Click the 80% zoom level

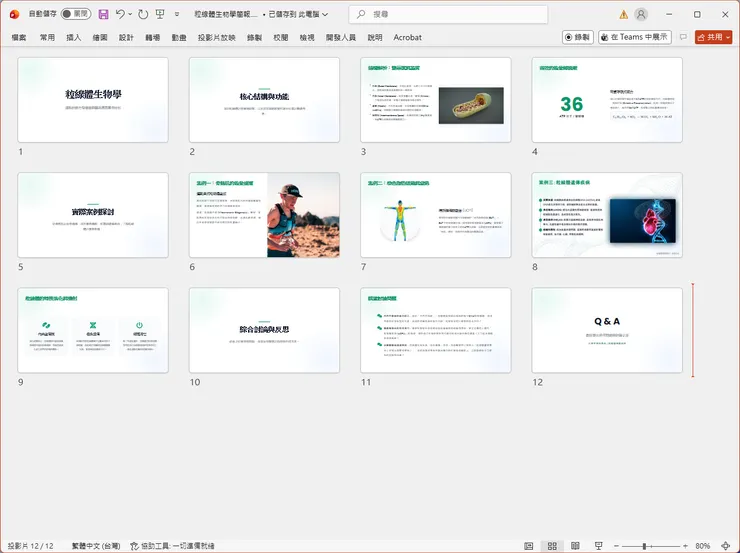703,546
